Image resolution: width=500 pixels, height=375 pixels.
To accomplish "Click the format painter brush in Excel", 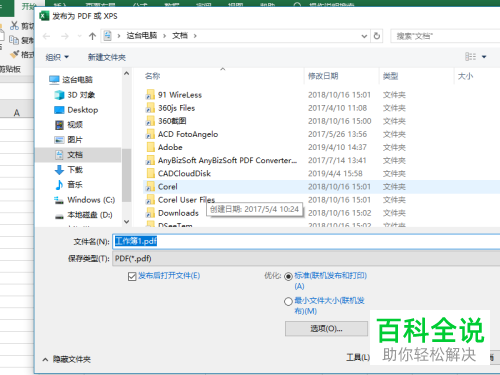I will pos(15,54).
